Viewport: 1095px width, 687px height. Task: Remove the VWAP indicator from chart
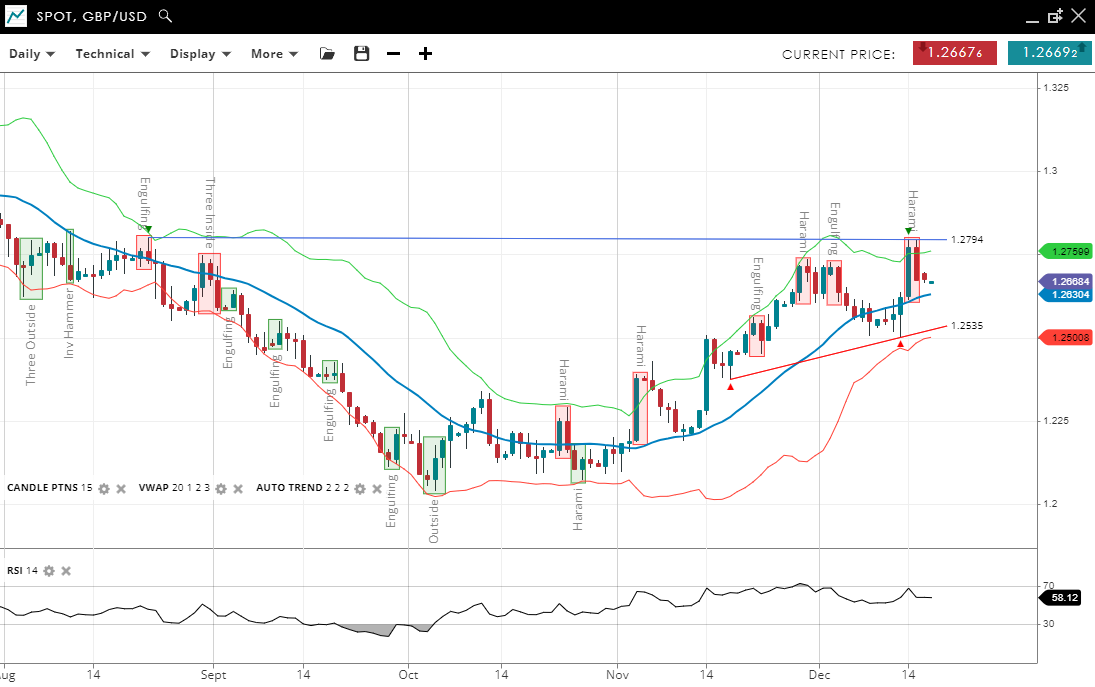[x=238, y=489]
